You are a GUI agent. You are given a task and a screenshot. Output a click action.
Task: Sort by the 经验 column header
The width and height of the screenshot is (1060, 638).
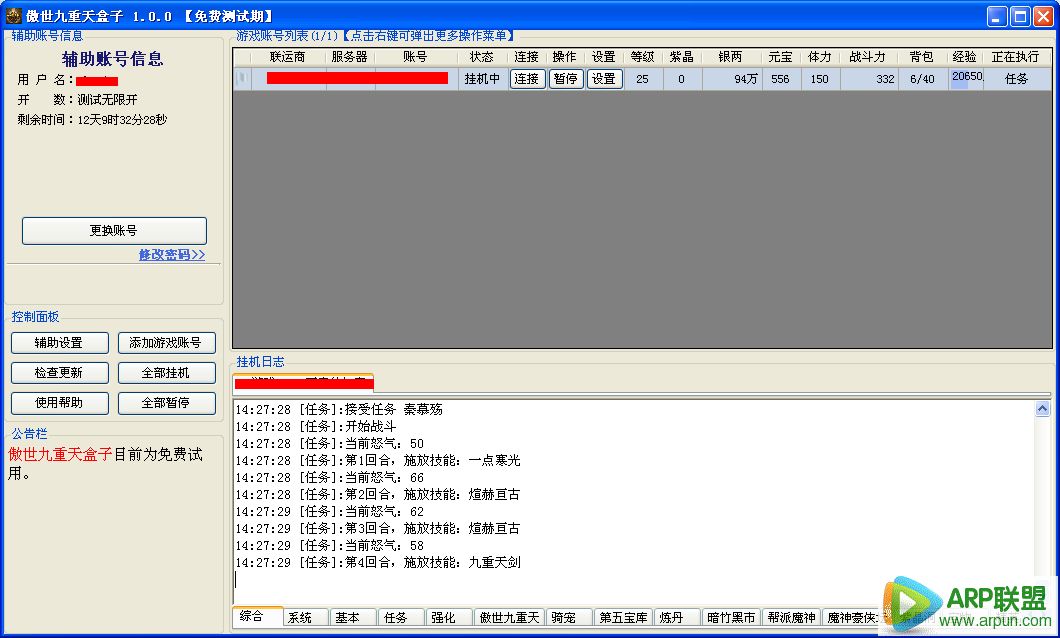pyautogui.click(x=965, y=57)
